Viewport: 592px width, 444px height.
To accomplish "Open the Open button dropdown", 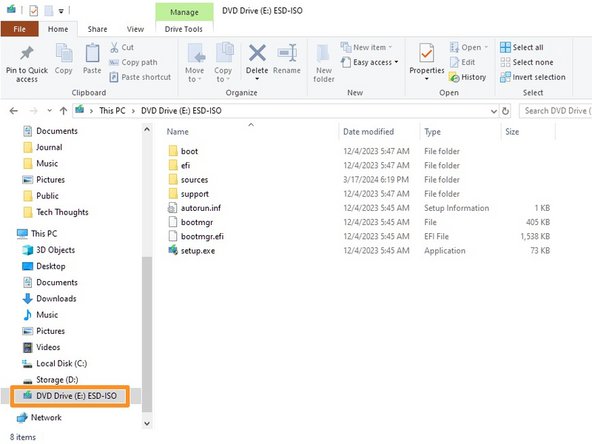I will (486, 47).
